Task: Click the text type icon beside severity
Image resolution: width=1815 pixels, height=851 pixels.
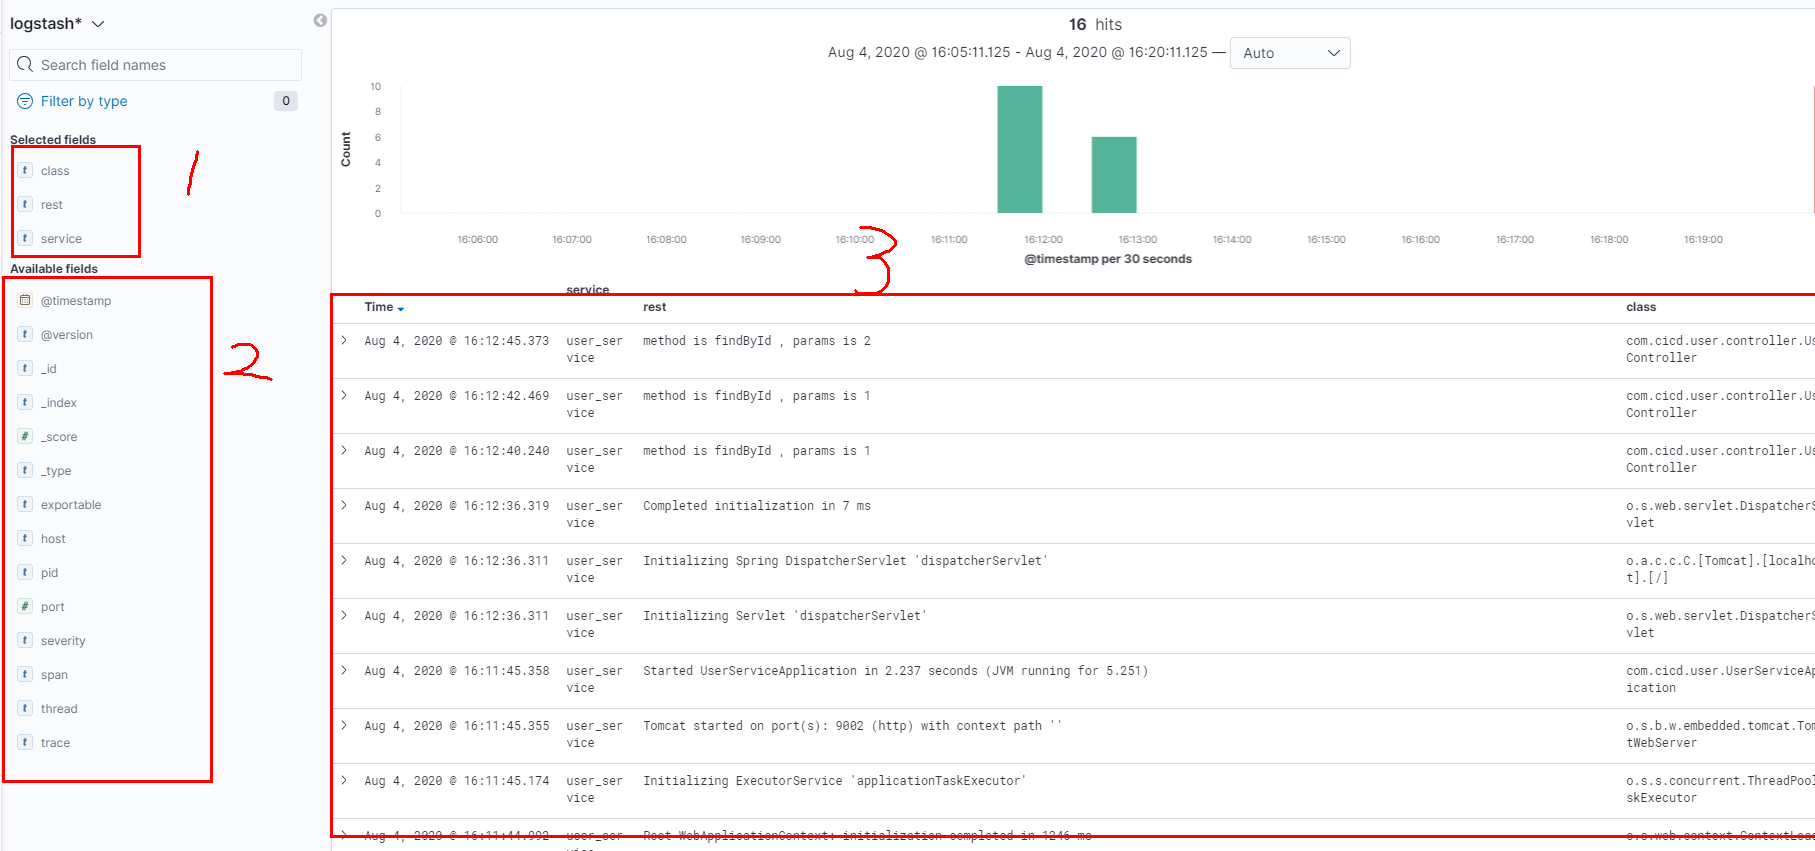Action: 25,640
